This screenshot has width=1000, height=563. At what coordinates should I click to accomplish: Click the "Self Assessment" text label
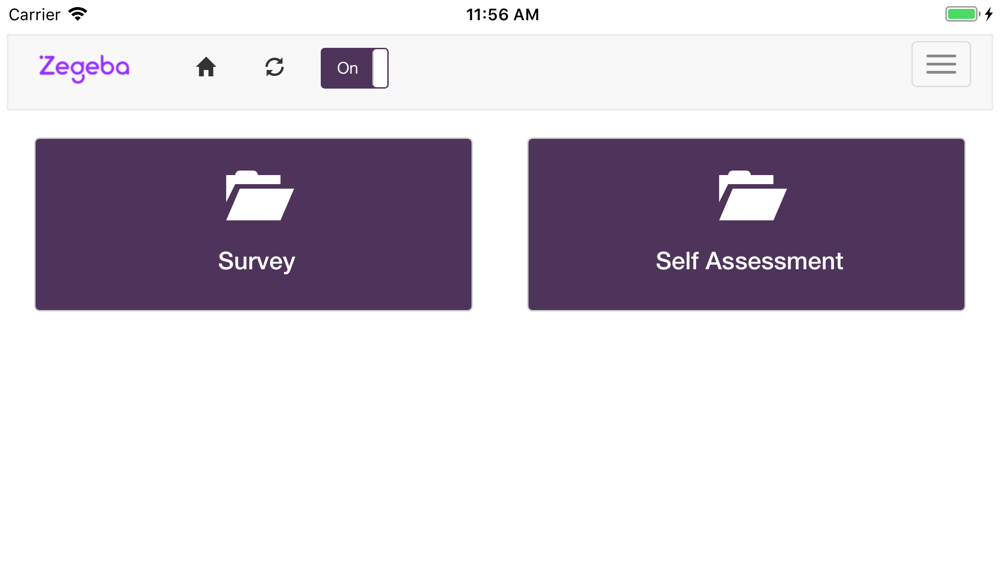tap(749, 261)
